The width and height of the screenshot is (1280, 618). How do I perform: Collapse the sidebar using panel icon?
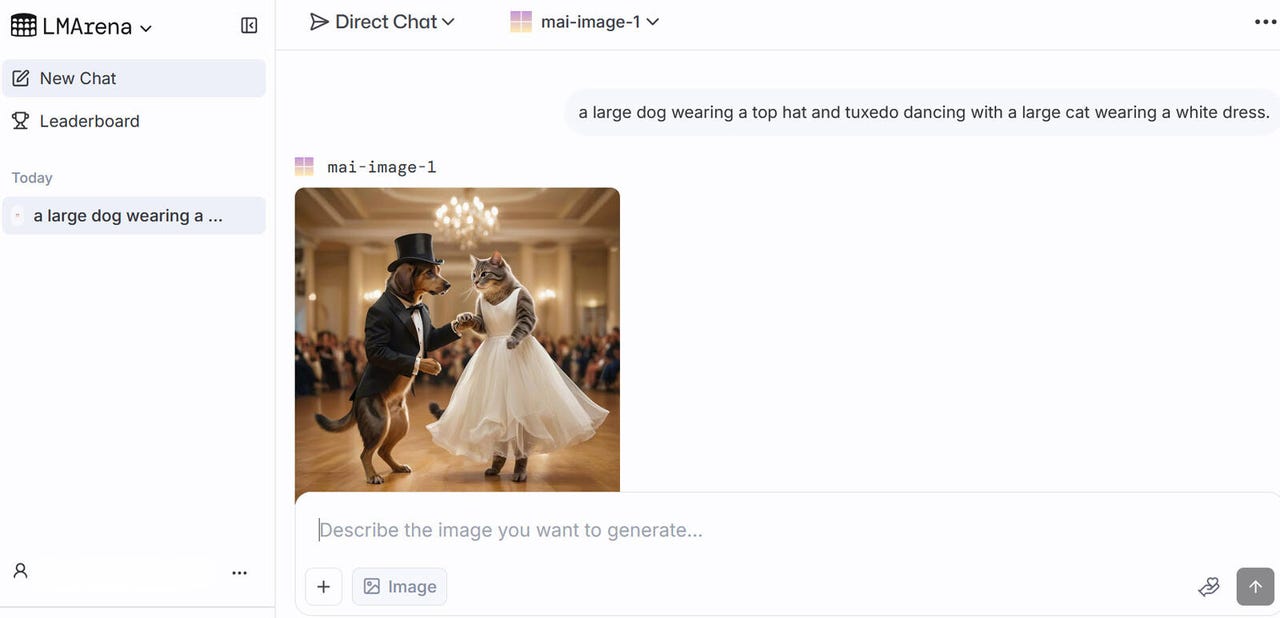(249, 26)
